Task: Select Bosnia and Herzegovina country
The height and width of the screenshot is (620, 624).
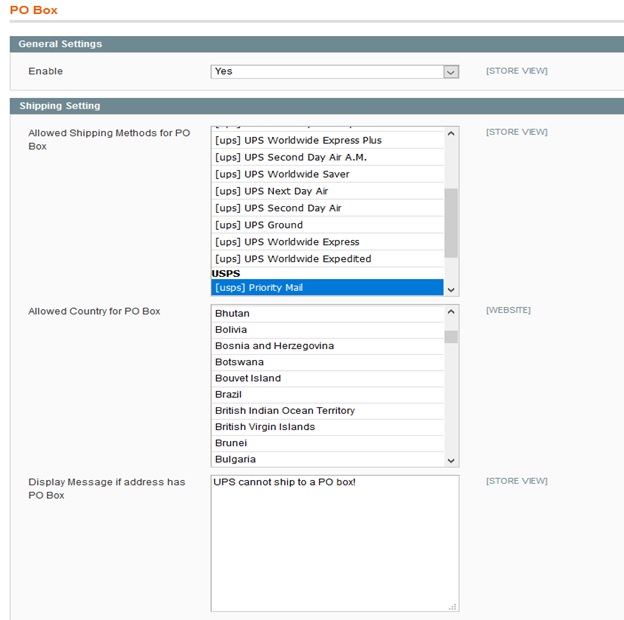Action: (328, 346)
